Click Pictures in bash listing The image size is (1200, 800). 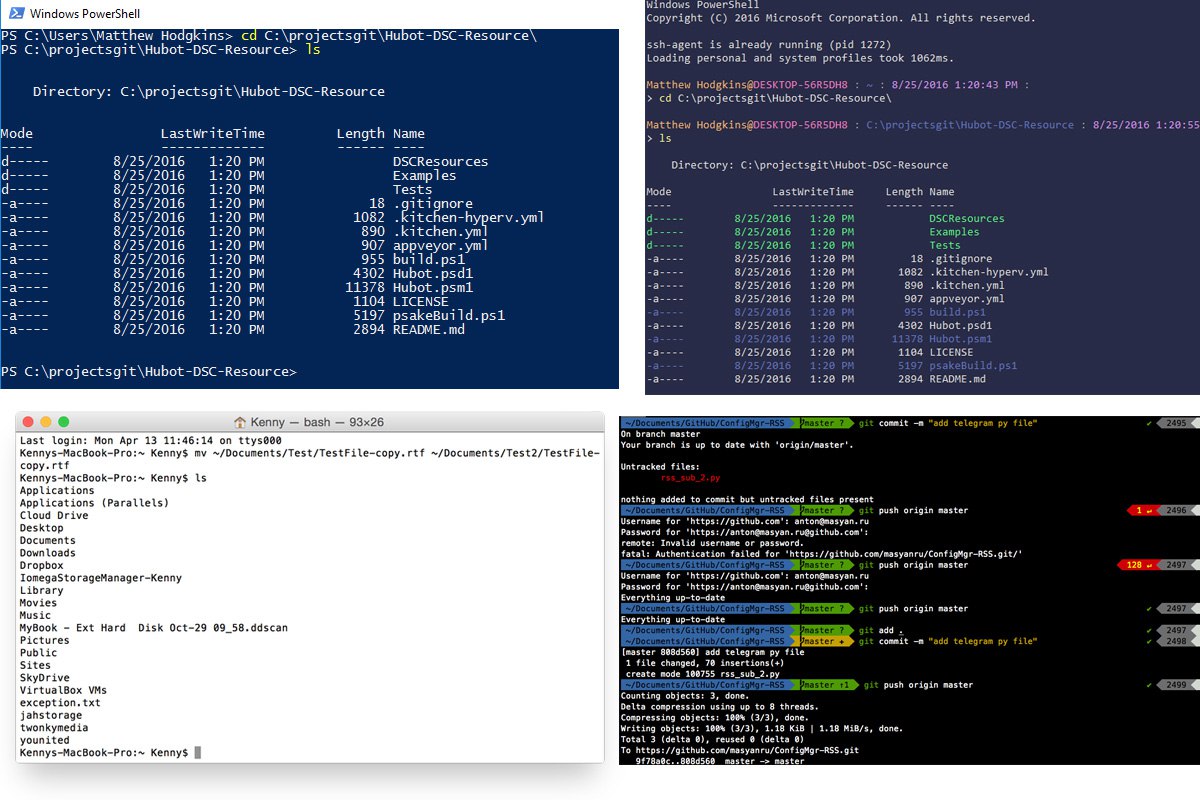[x=45, y=640]
